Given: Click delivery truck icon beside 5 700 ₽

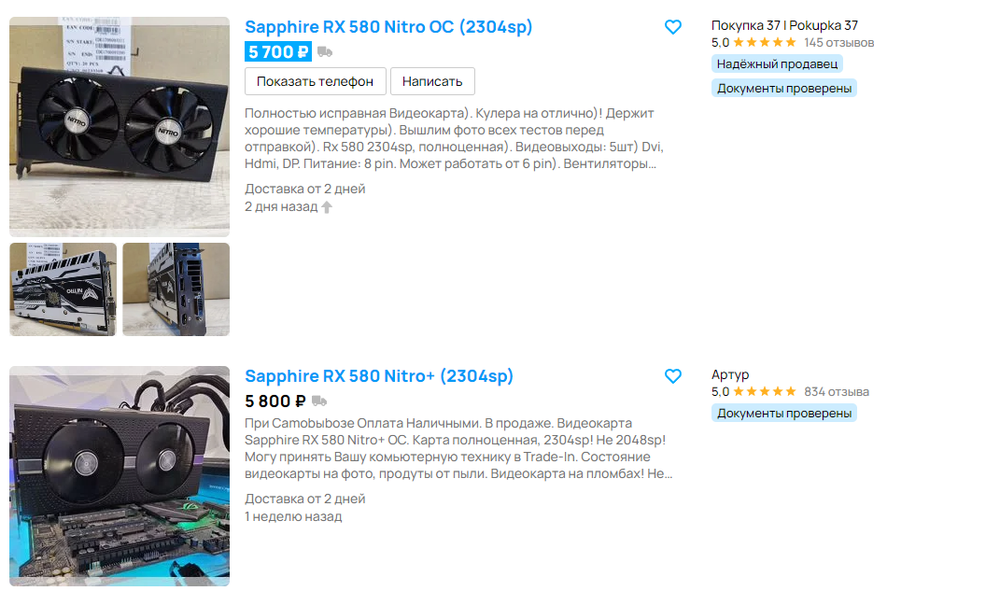Looking at the screenshot, I should click(324, 52).
